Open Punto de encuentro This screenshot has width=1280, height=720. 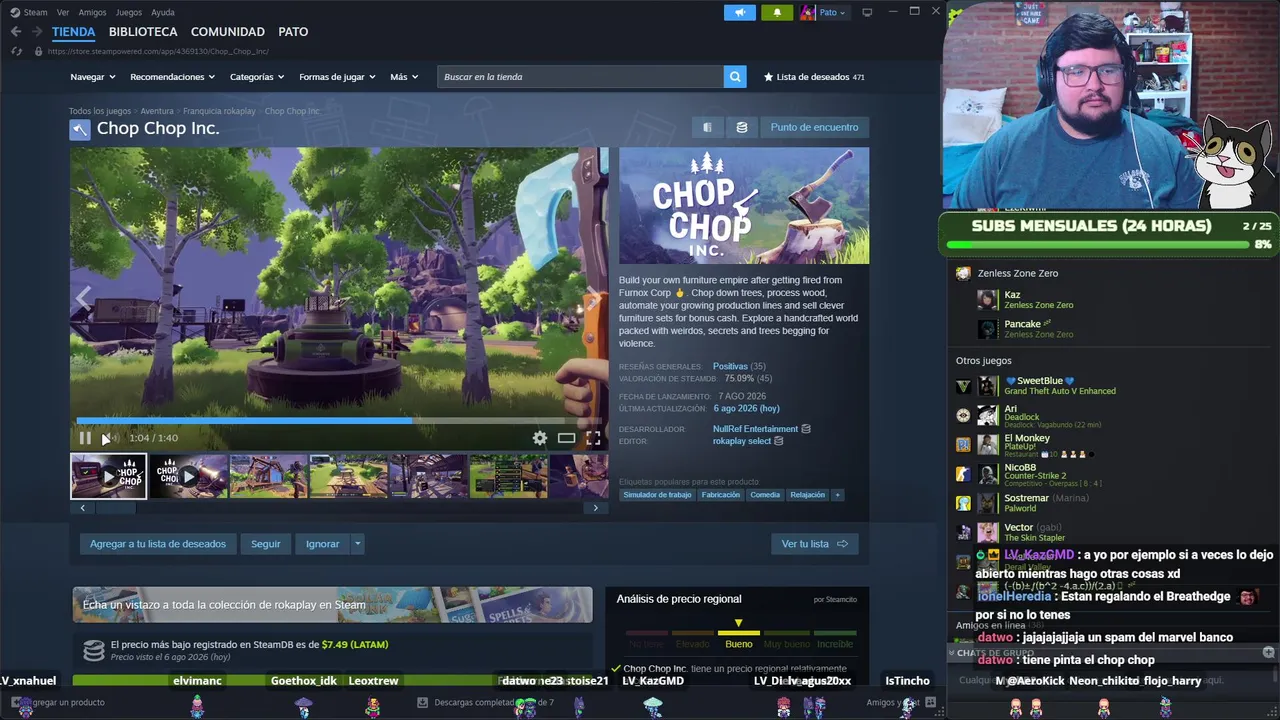[x=814, y=127]
